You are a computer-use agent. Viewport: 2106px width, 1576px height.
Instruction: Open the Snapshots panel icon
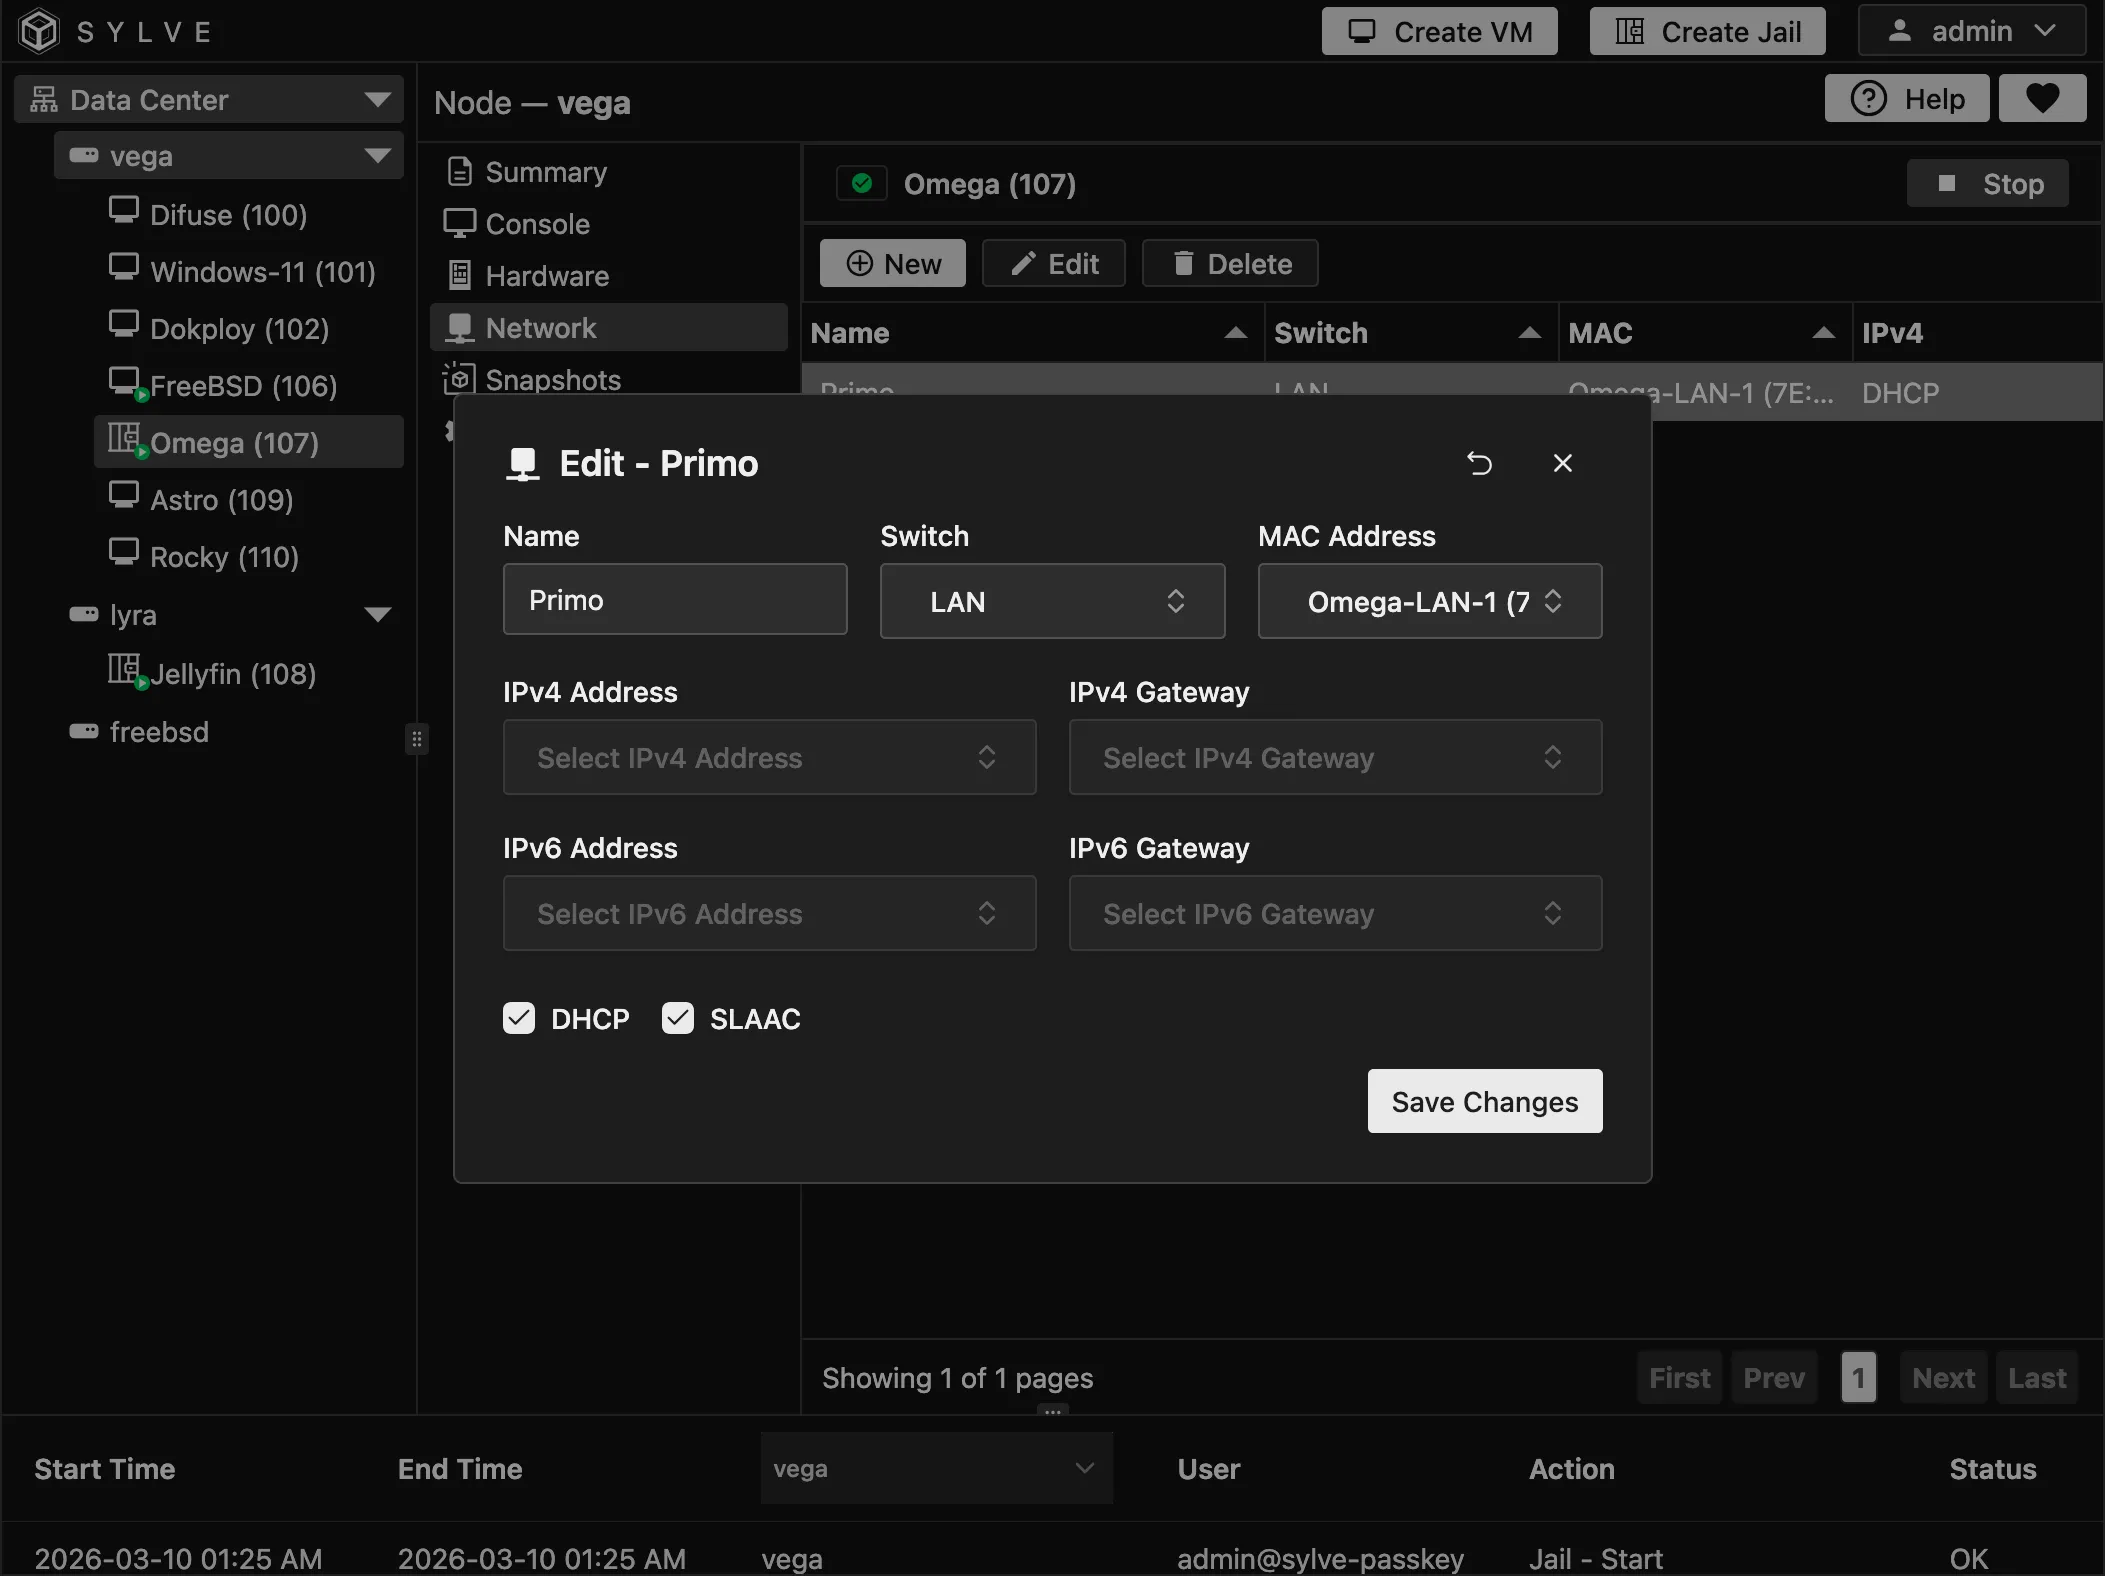tap(459, 379)
